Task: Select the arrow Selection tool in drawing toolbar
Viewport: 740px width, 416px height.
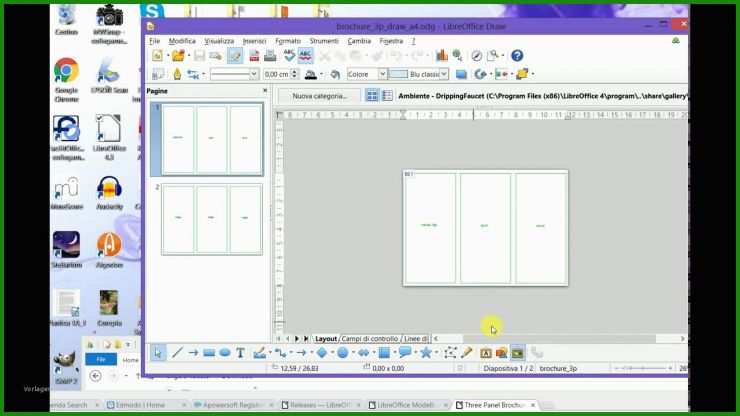Action: 158,353
